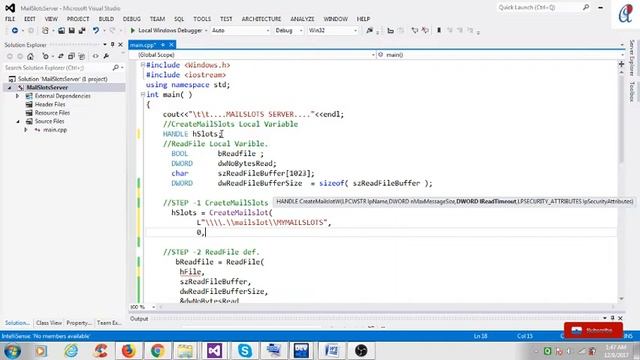The width and height of the screenshot is (640, 360).
Task: Click the Navigate Backward toolbar arrow
Action: (x=15, y=31)
